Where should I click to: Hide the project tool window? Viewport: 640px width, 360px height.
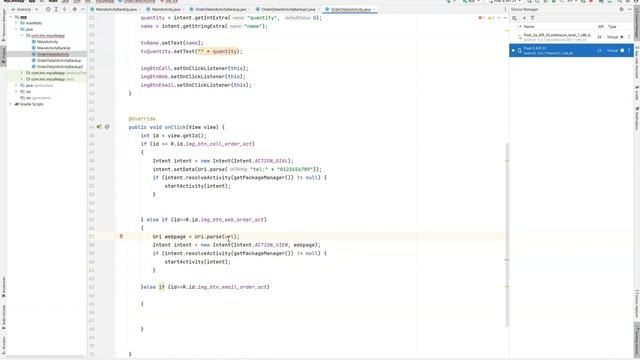point(82,9)
